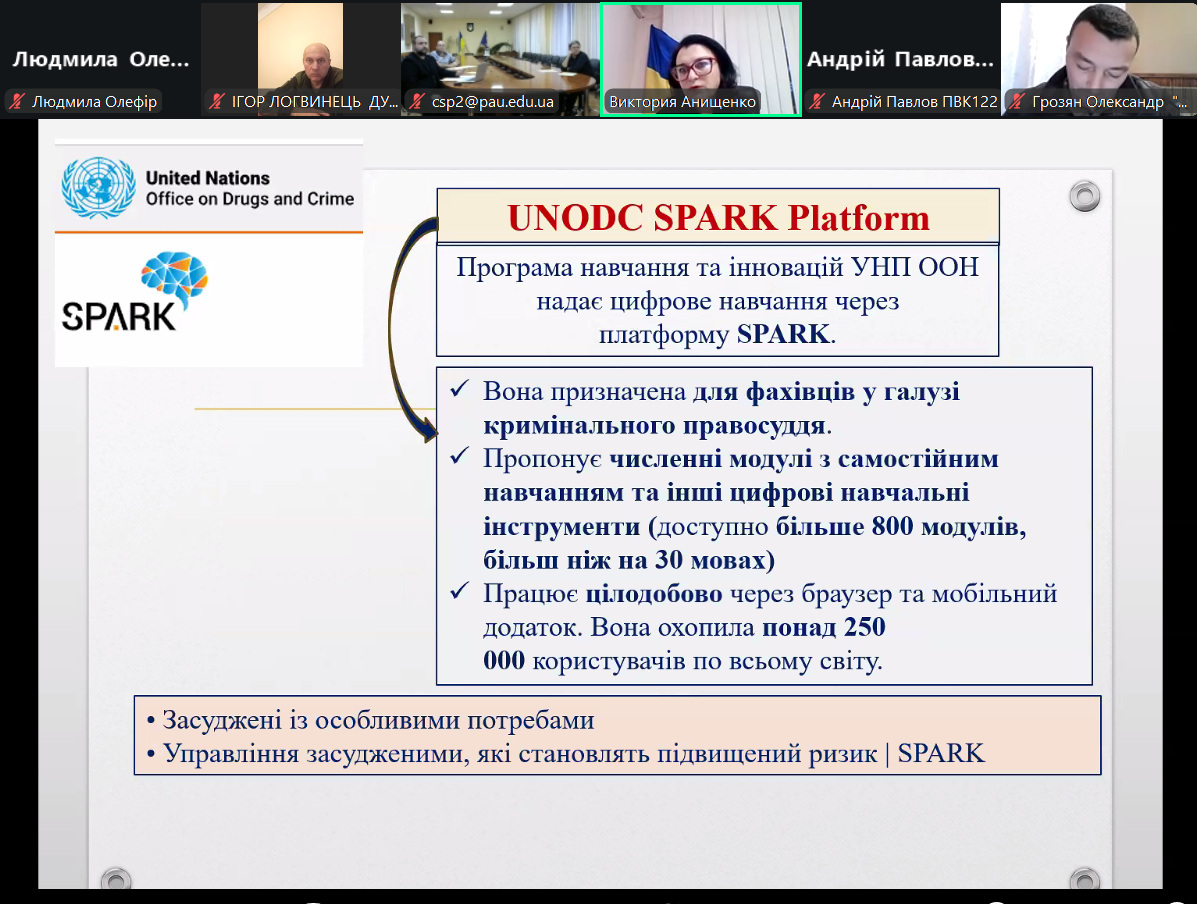Click the checkmark before "Вона призначена"

click(461, 391)
